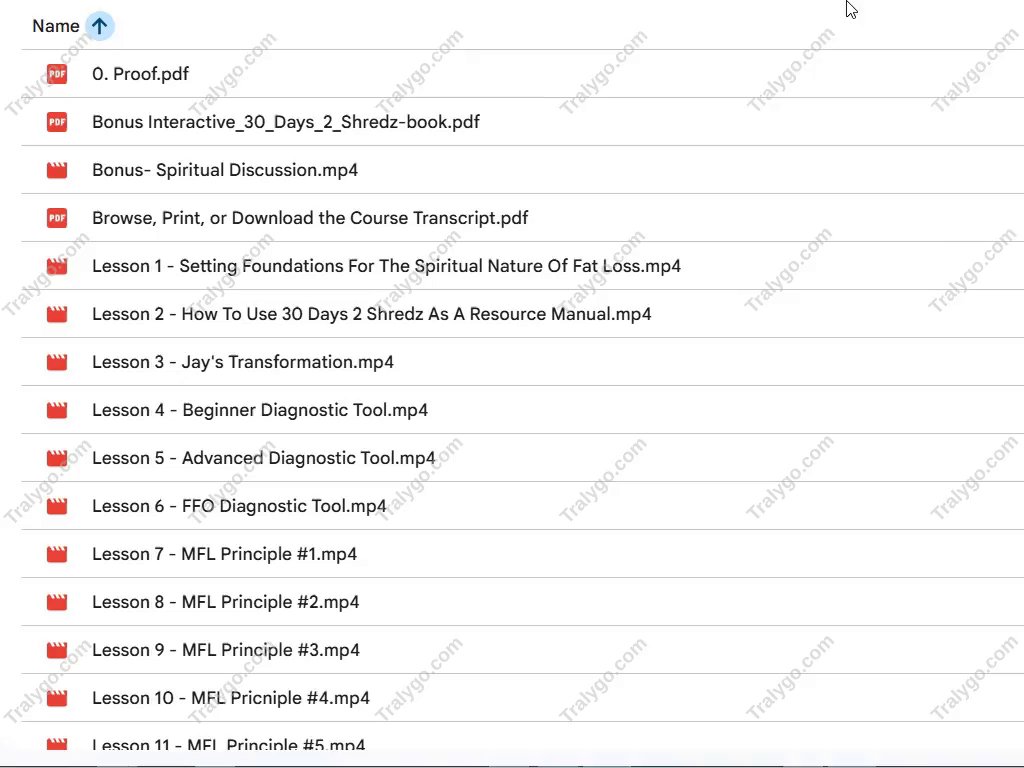The image size is (1024, 768).
Task: Click the video icon for Lesson 9
Action: [x=57, y=650]
